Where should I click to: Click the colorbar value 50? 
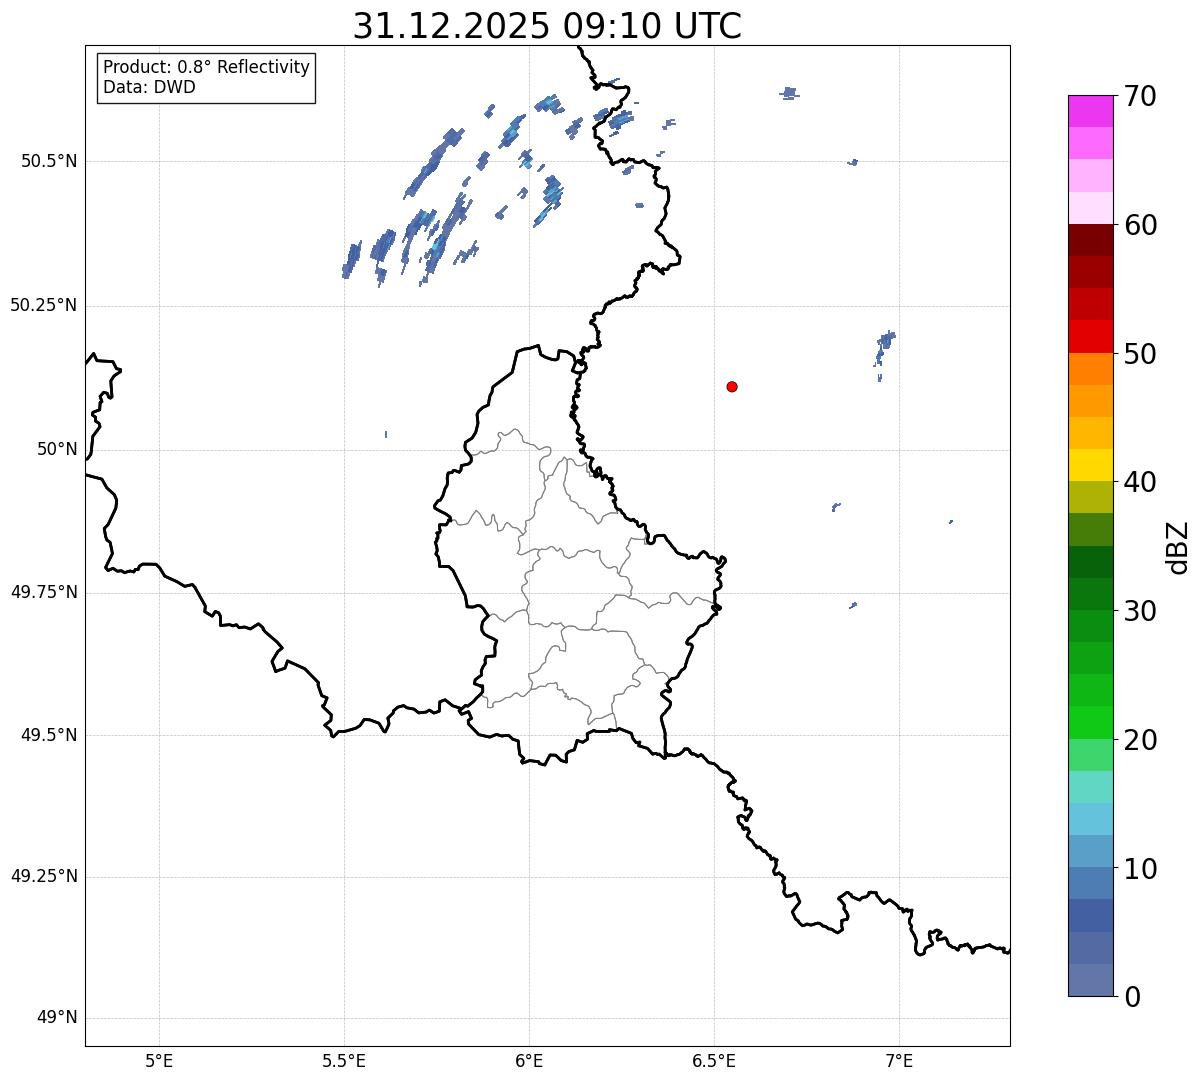click(1140, 354)
